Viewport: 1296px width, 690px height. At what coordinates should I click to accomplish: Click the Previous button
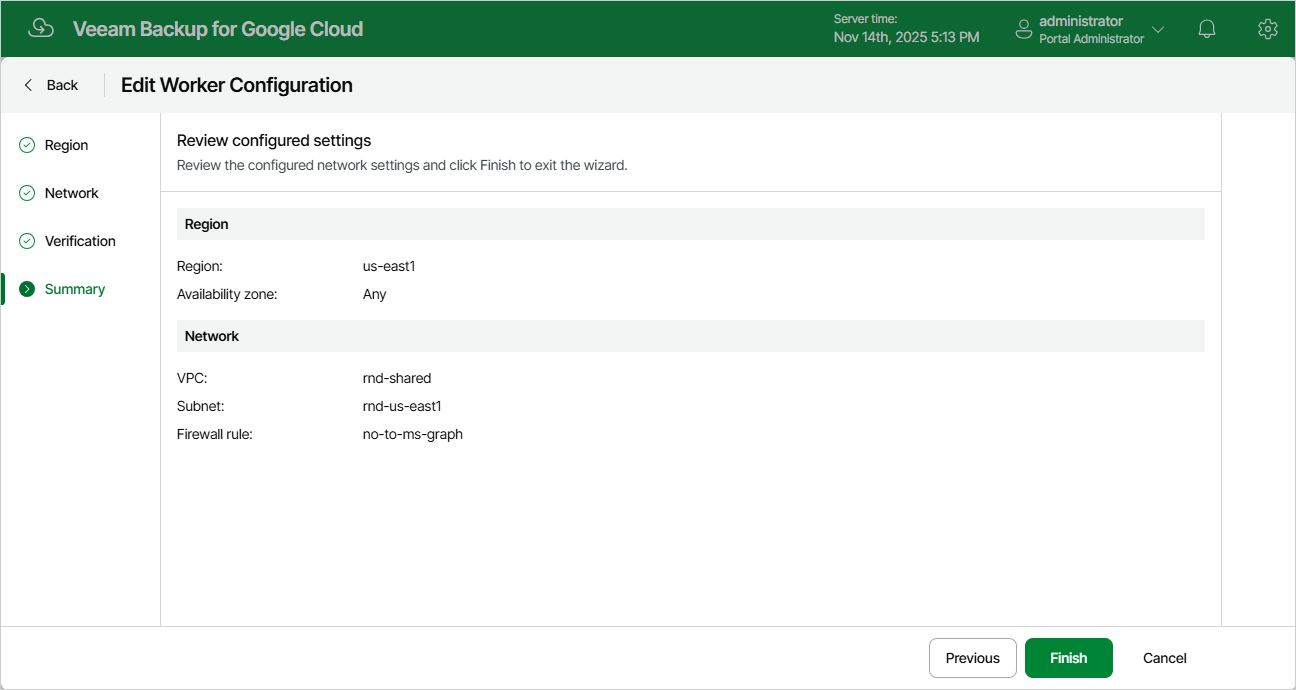973,658
